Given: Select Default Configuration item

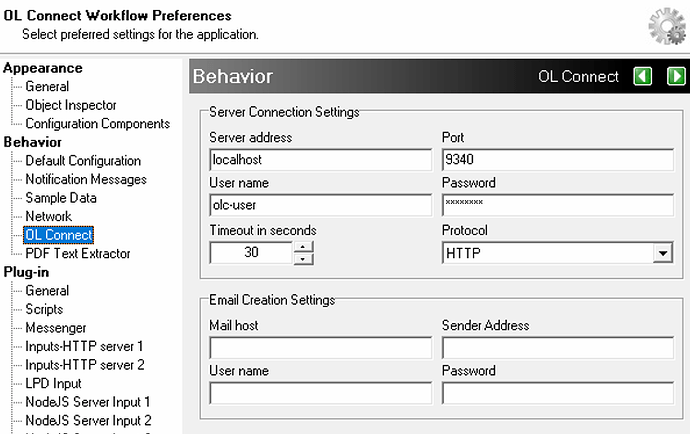Looking at the screenshot, I should pos(83,161).
